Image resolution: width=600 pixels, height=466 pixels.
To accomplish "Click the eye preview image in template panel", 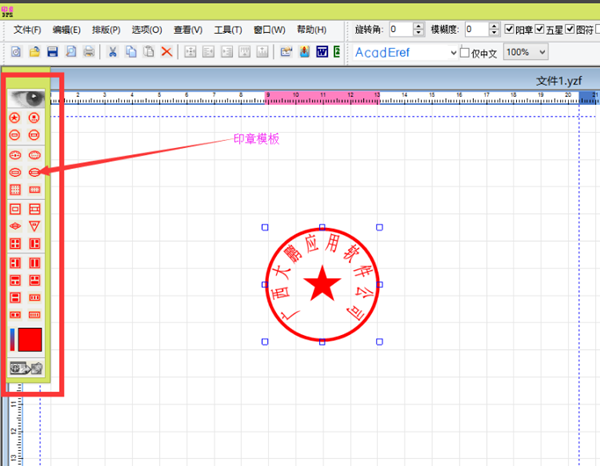I will [26, 98].
